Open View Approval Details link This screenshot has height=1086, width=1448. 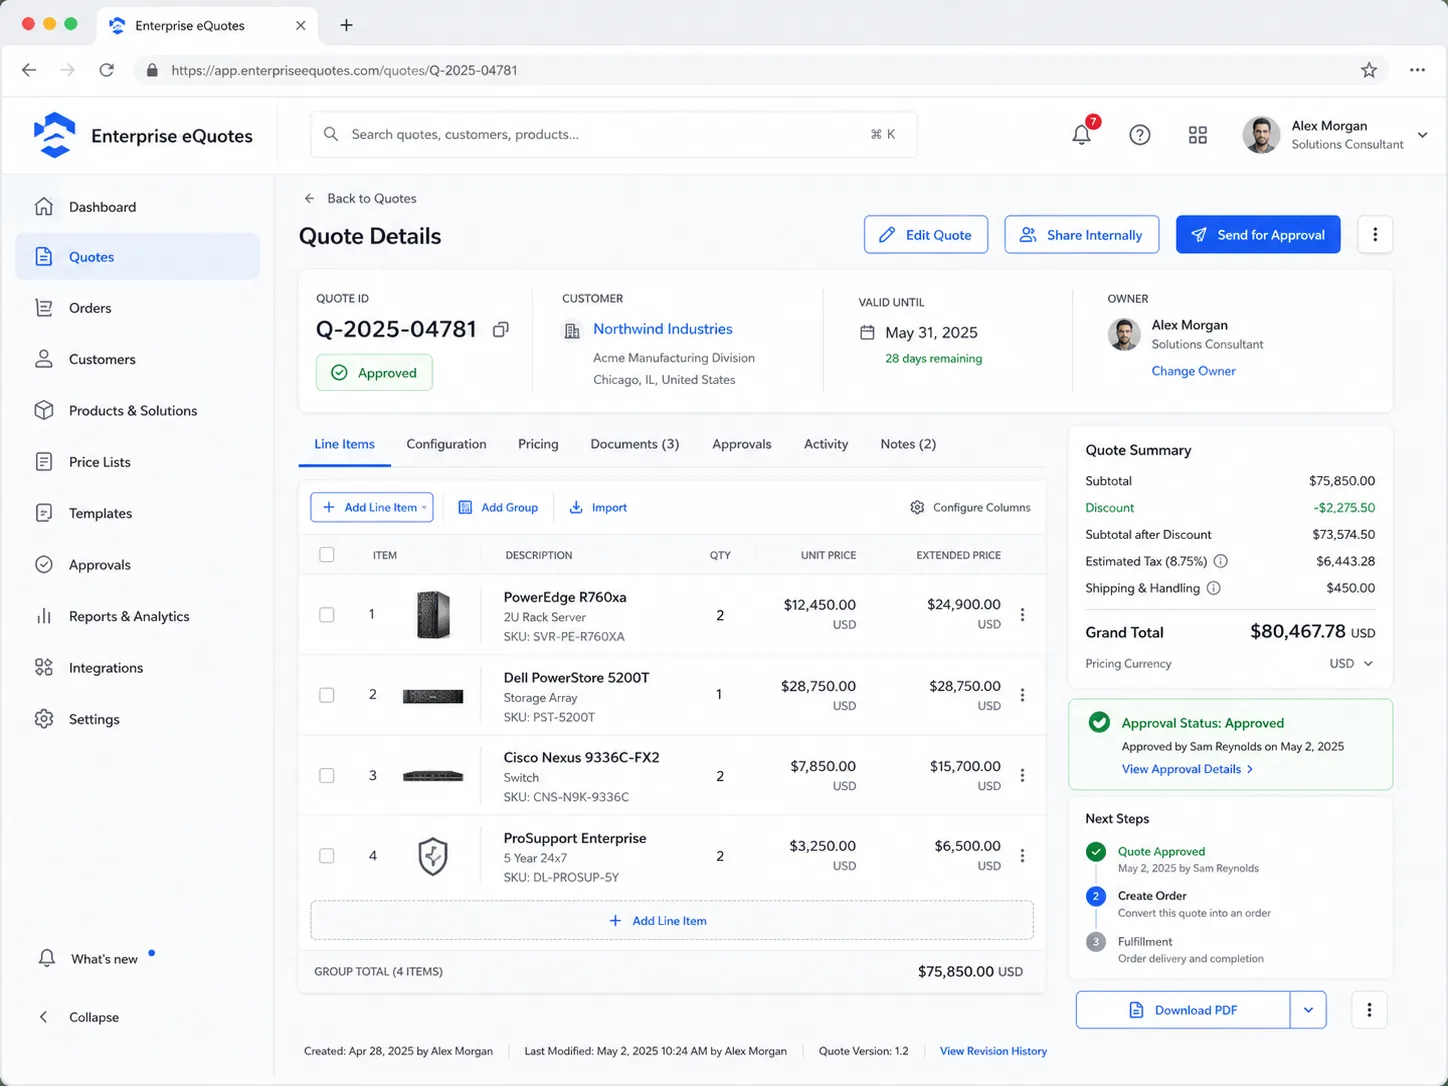(1188, 769)
